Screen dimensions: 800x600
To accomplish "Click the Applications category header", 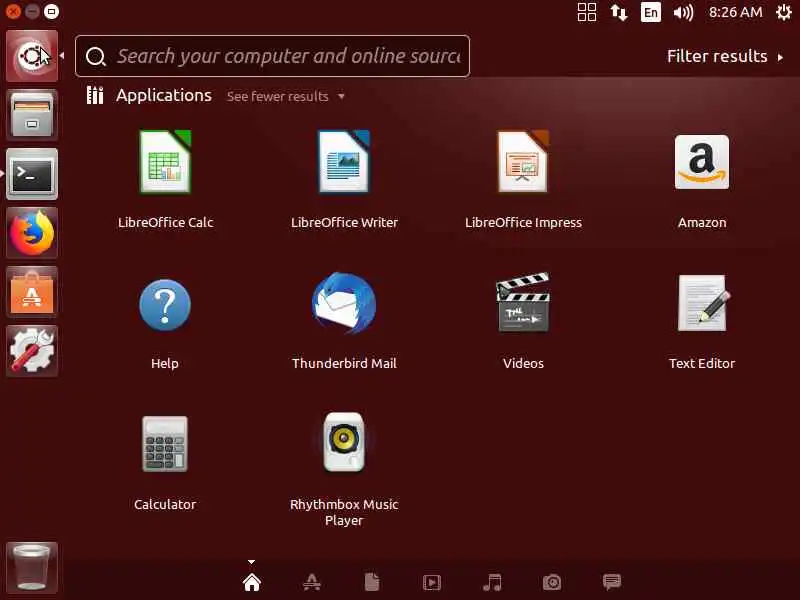I will [x=163, y=95].
